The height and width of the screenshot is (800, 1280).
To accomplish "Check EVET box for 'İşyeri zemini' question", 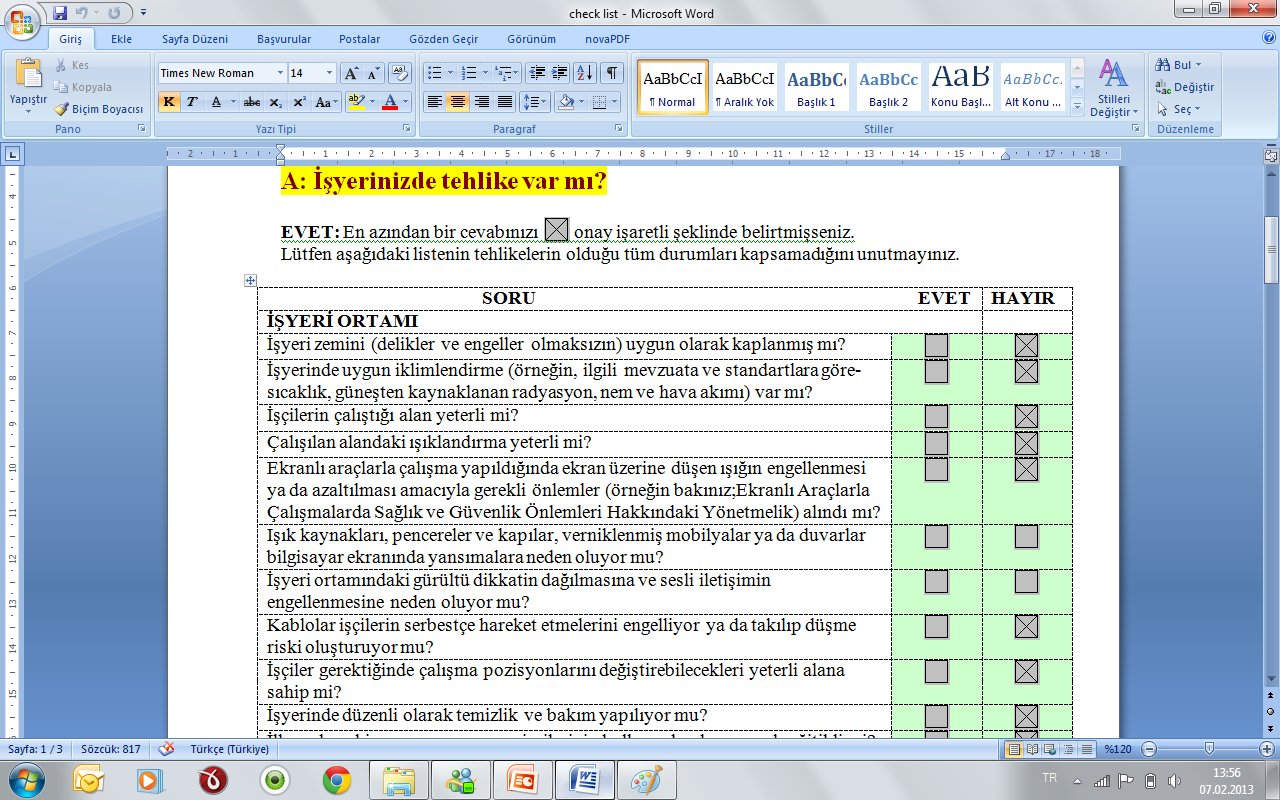I will coord(936,346).
